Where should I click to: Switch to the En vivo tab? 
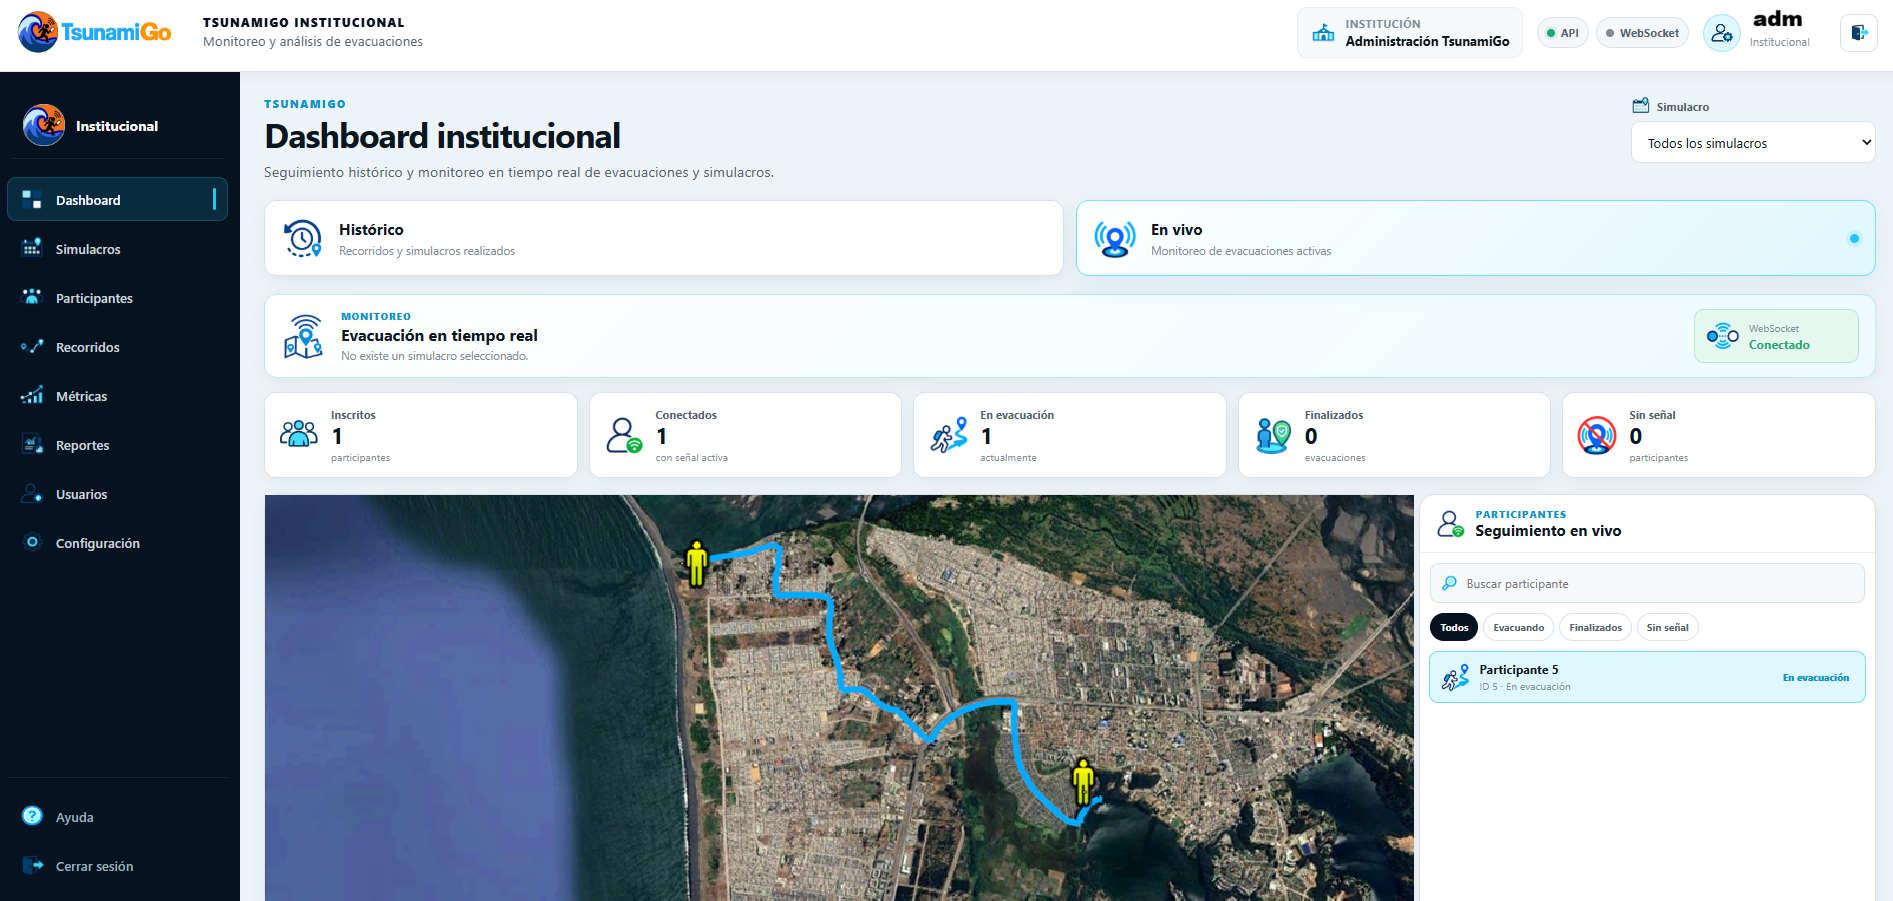pos(1475,238)
